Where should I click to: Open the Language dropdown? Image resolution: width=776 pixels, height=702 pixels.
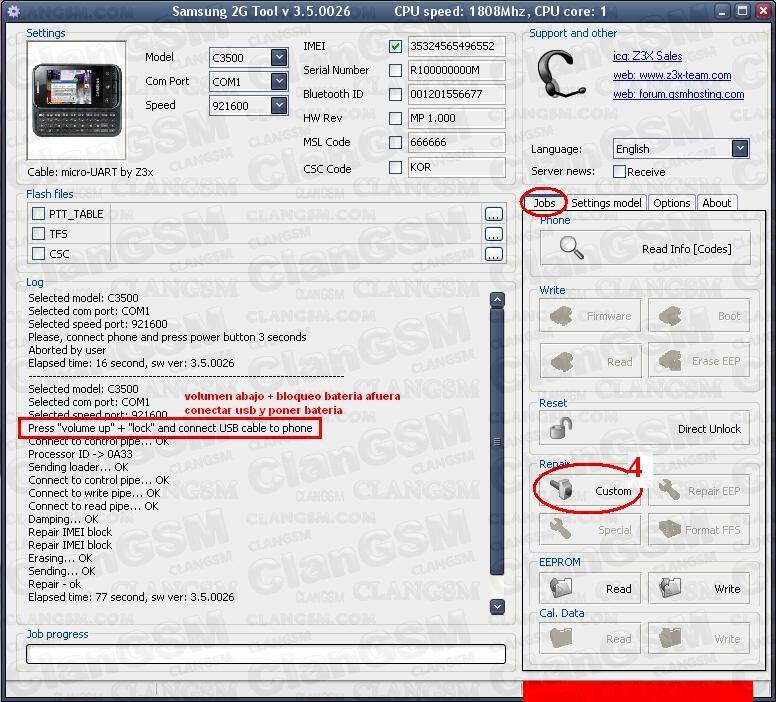740,148
